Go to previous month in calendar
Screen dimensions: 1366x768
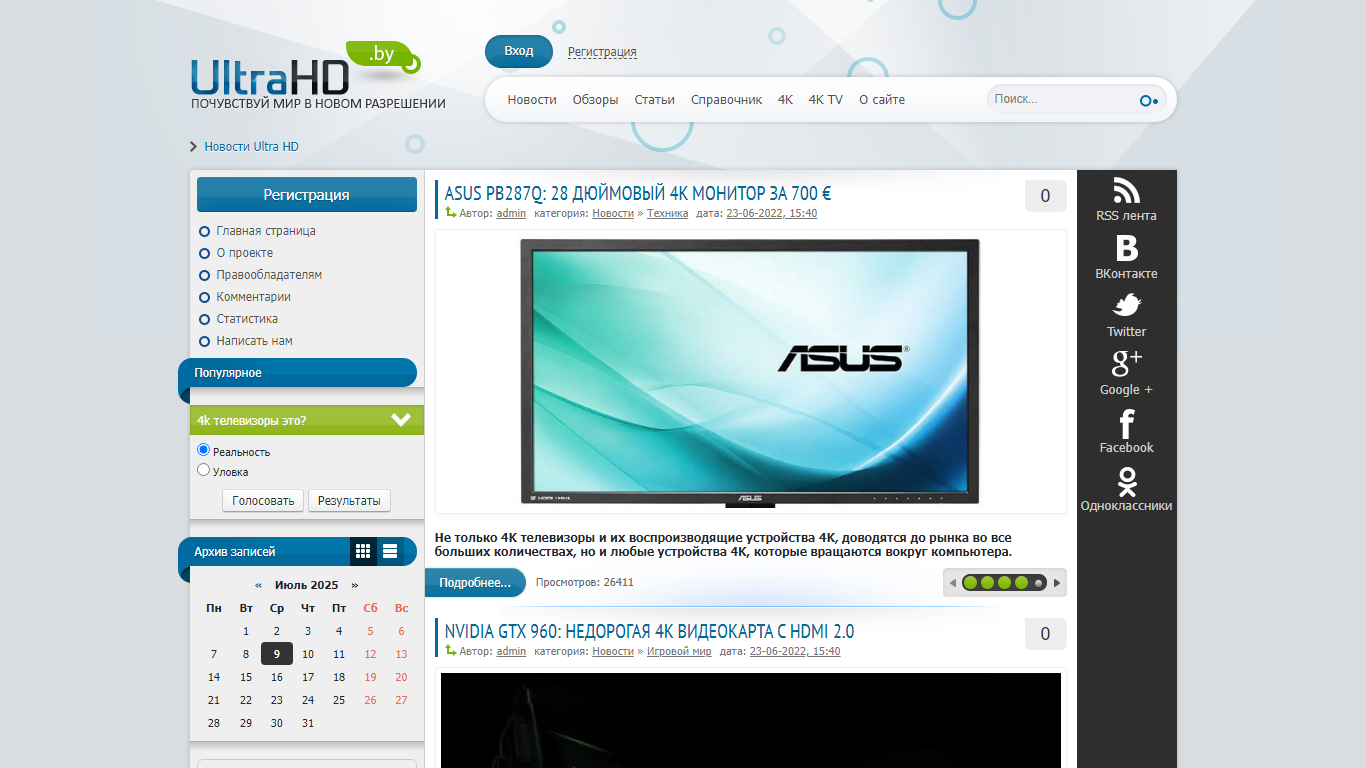259,585
